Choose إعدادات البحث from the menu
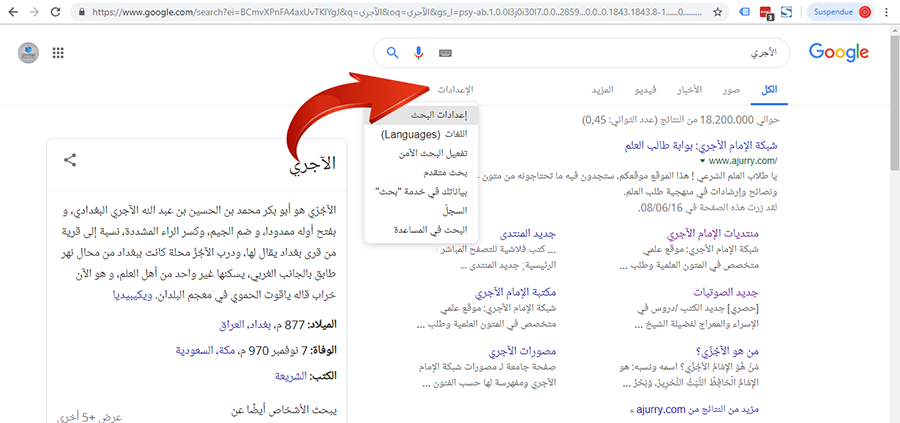 click(x=421, y=115)
